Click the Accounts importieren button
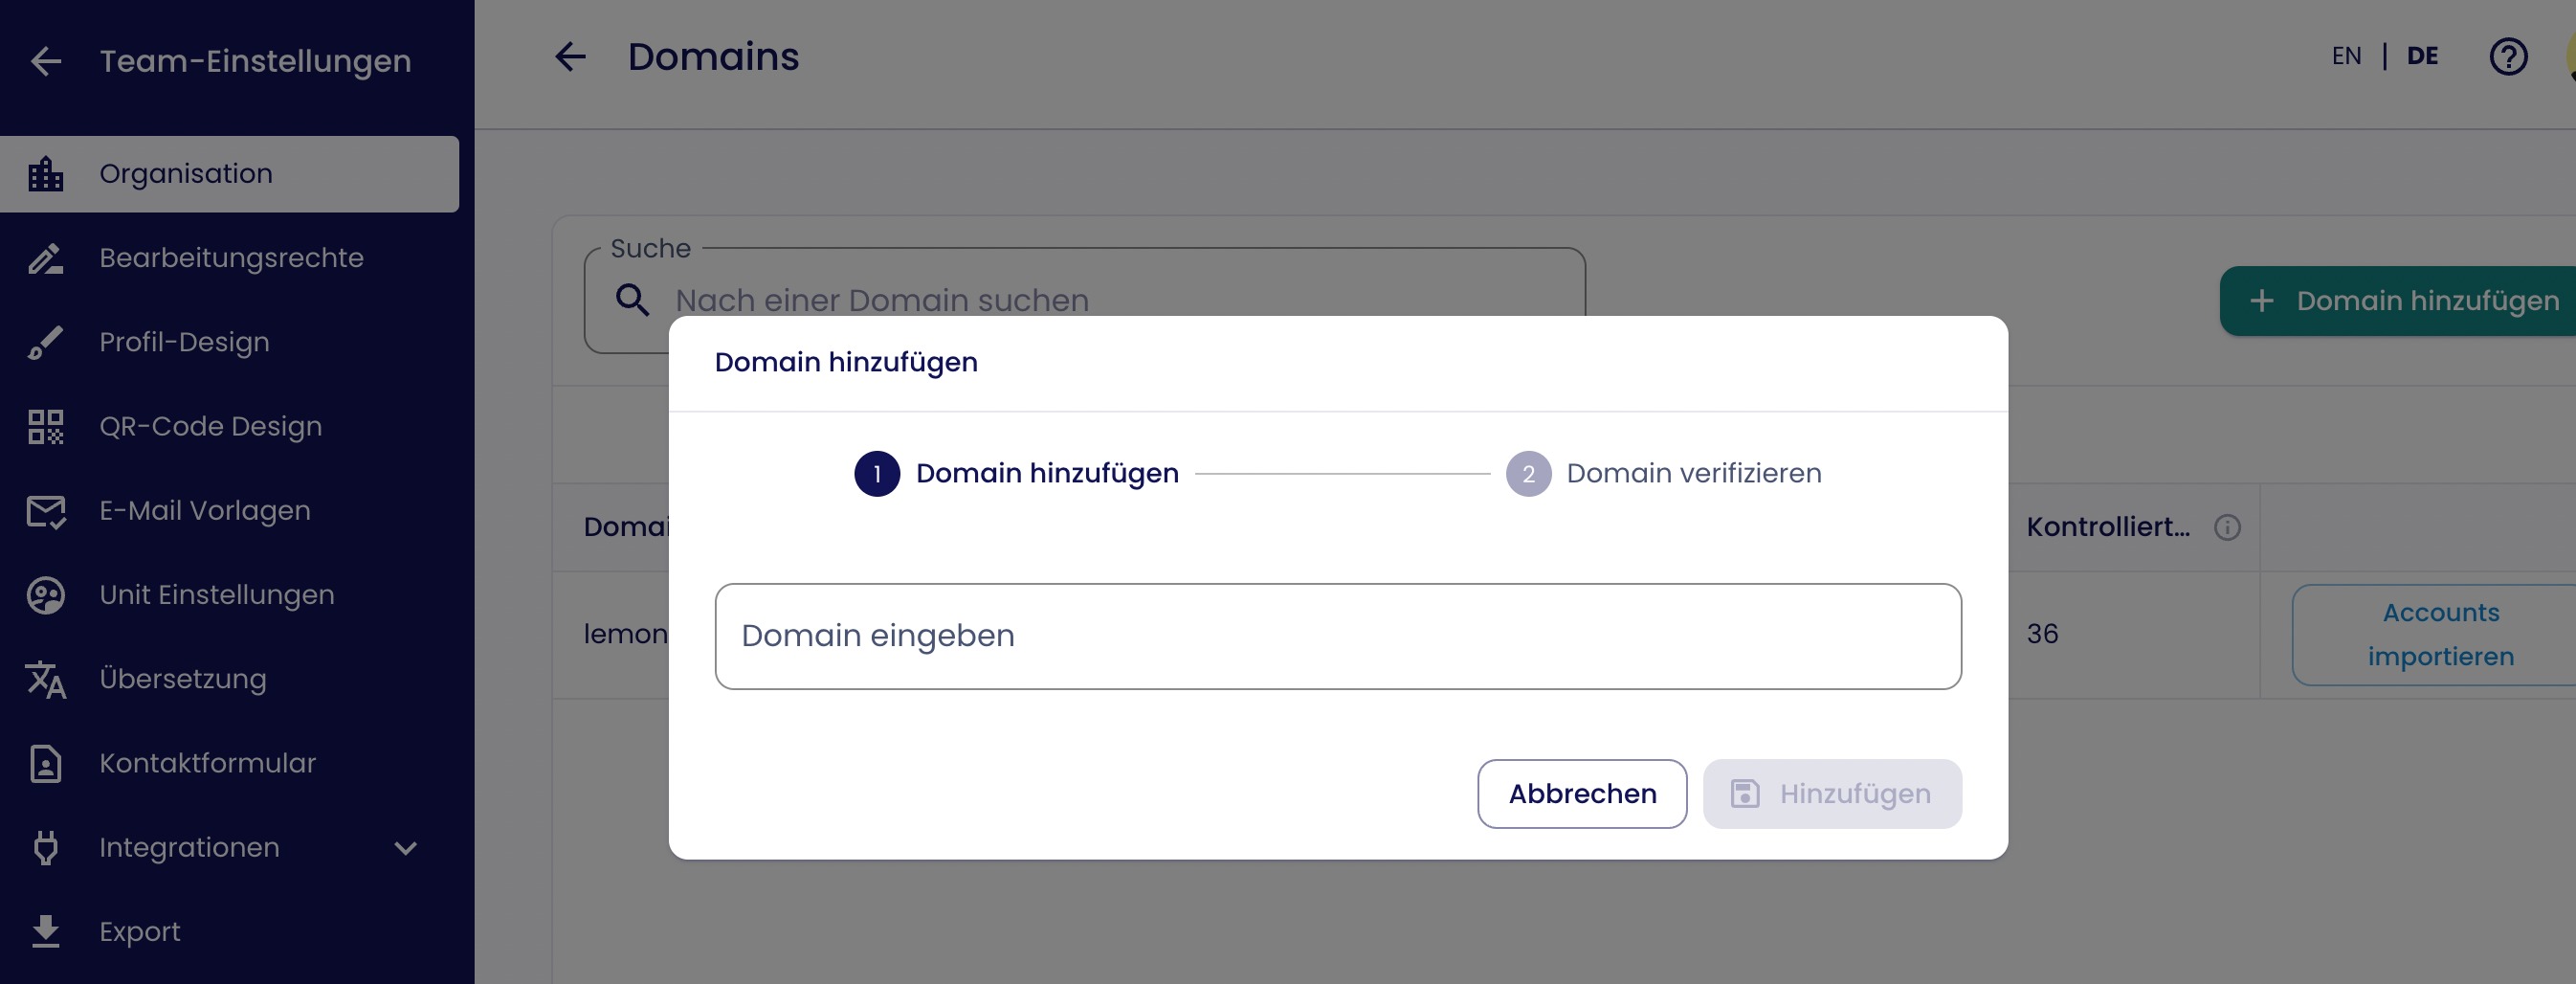 coord(2440,635)
